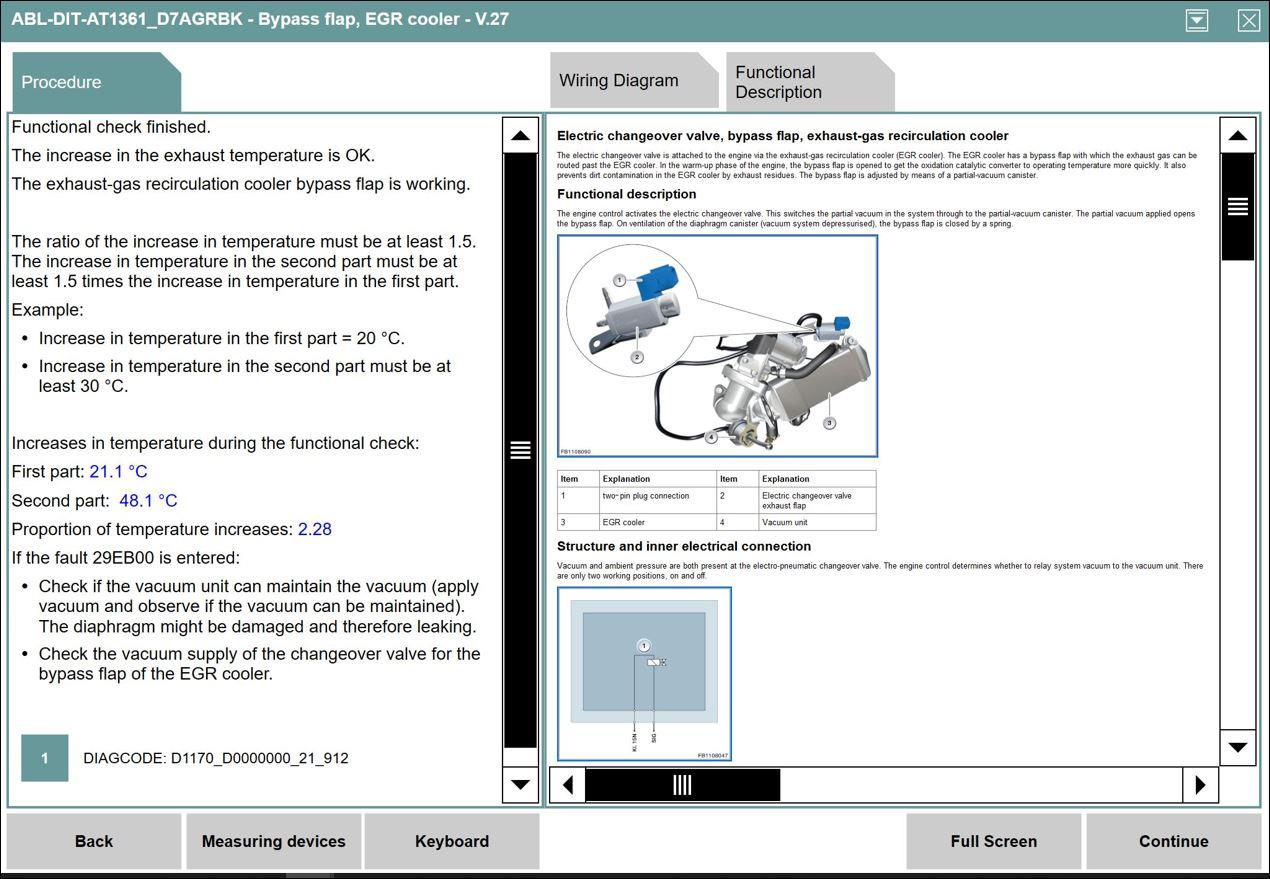Click the 'EGR cooler' table cell
The image size is (1270, 879).
pyautogui.click(x=658, y=522)
